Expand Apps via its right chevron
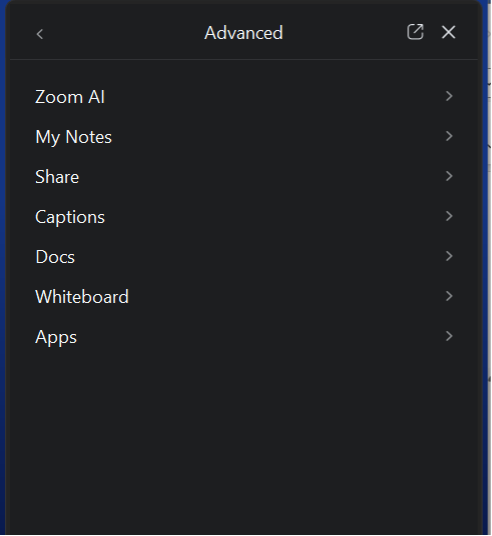 449,336
